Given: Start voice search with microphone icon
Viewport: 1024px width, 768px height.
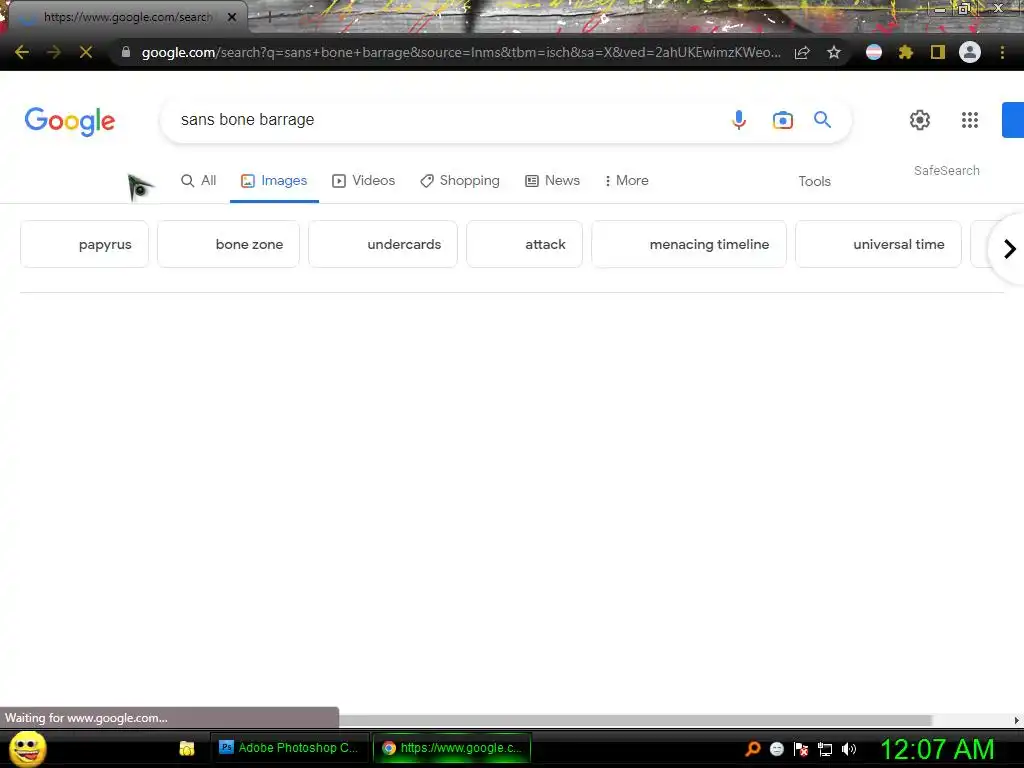Looking at the screenshot, I should click(739, 120).
